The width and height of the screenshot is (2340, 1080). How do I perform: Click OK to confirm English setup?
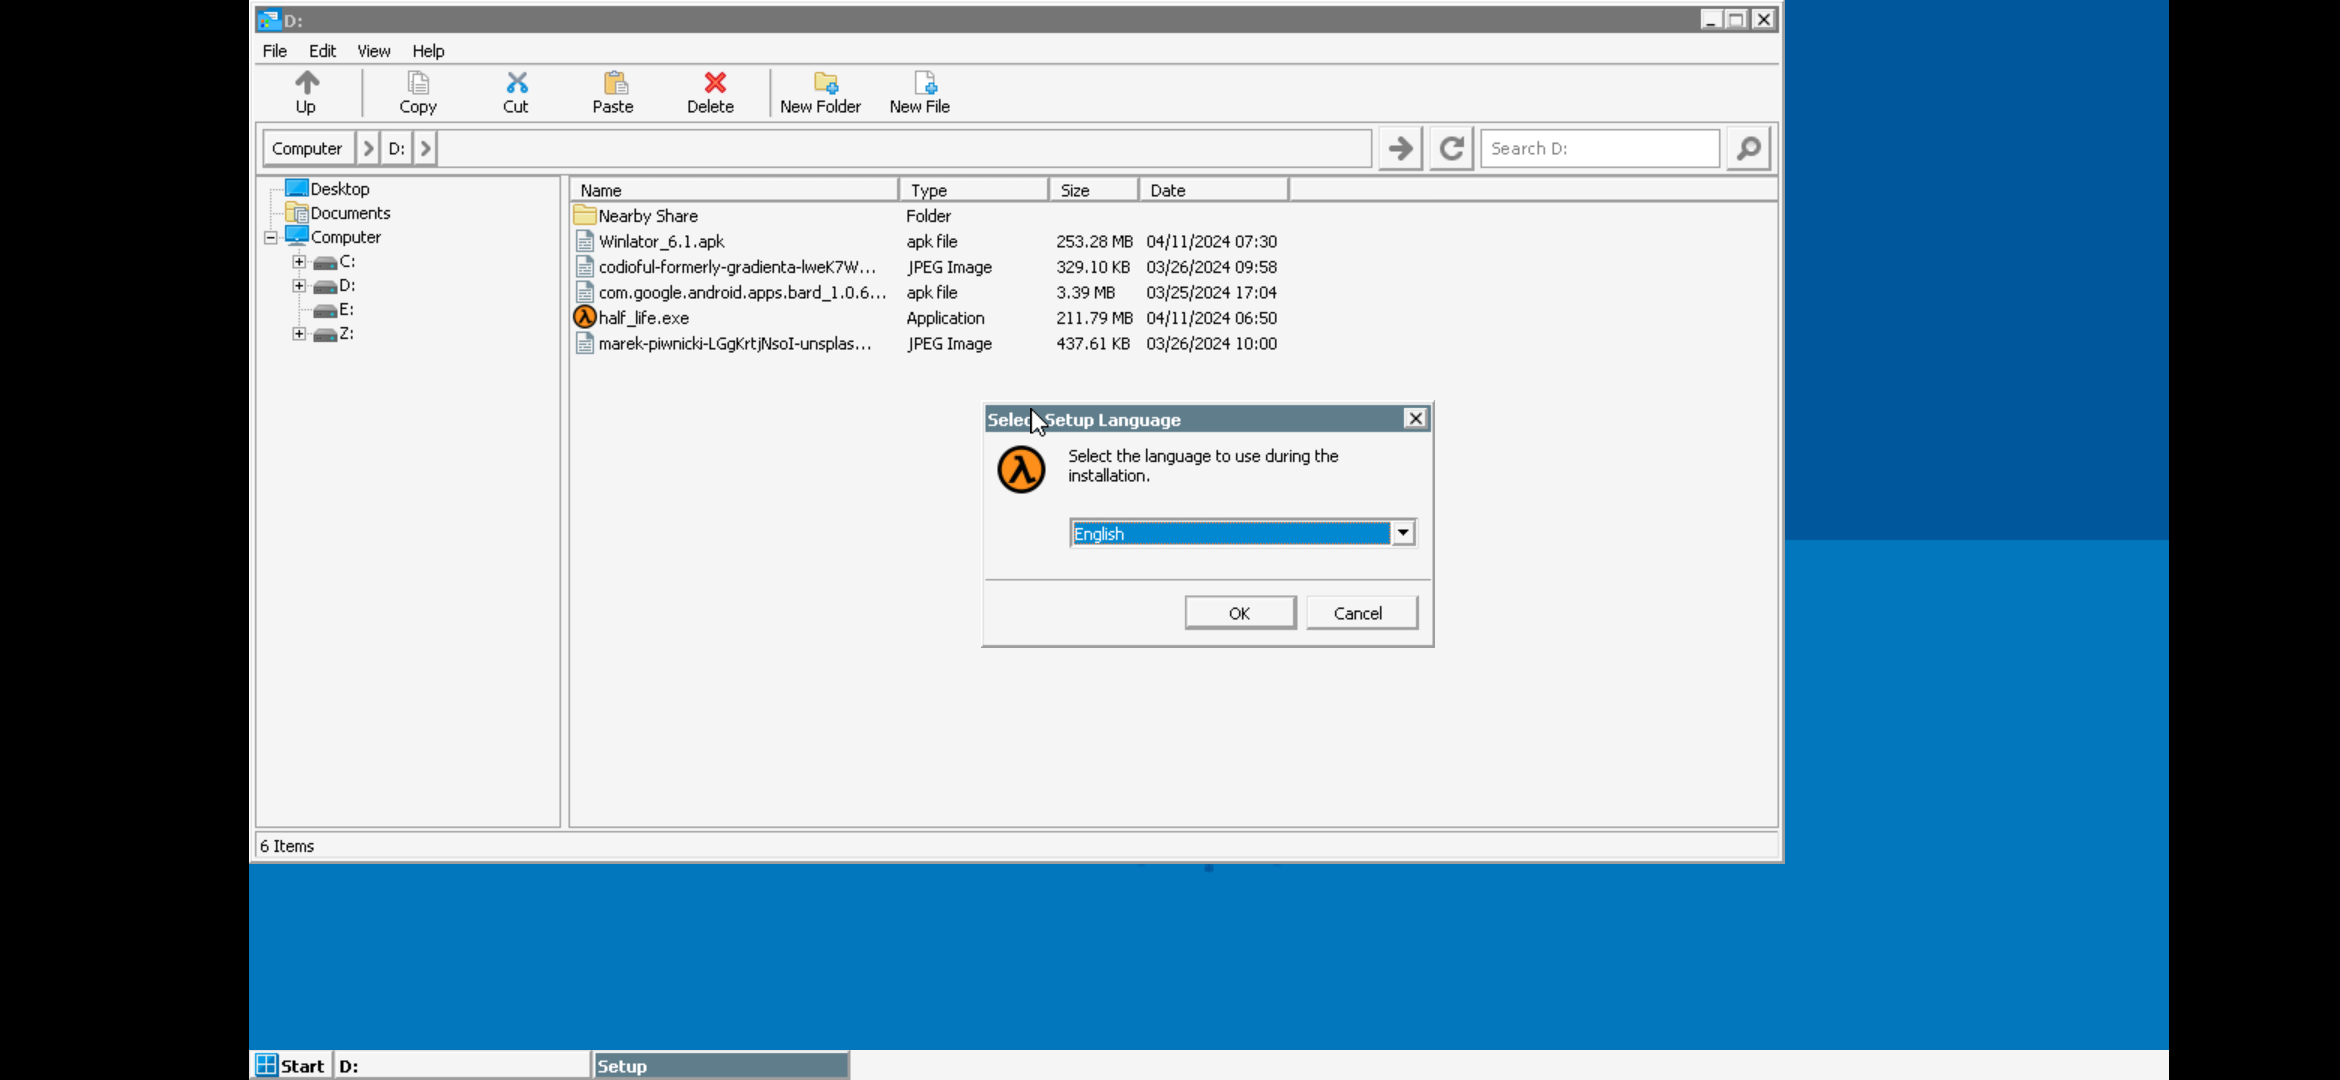click(x=1239, y=612)
